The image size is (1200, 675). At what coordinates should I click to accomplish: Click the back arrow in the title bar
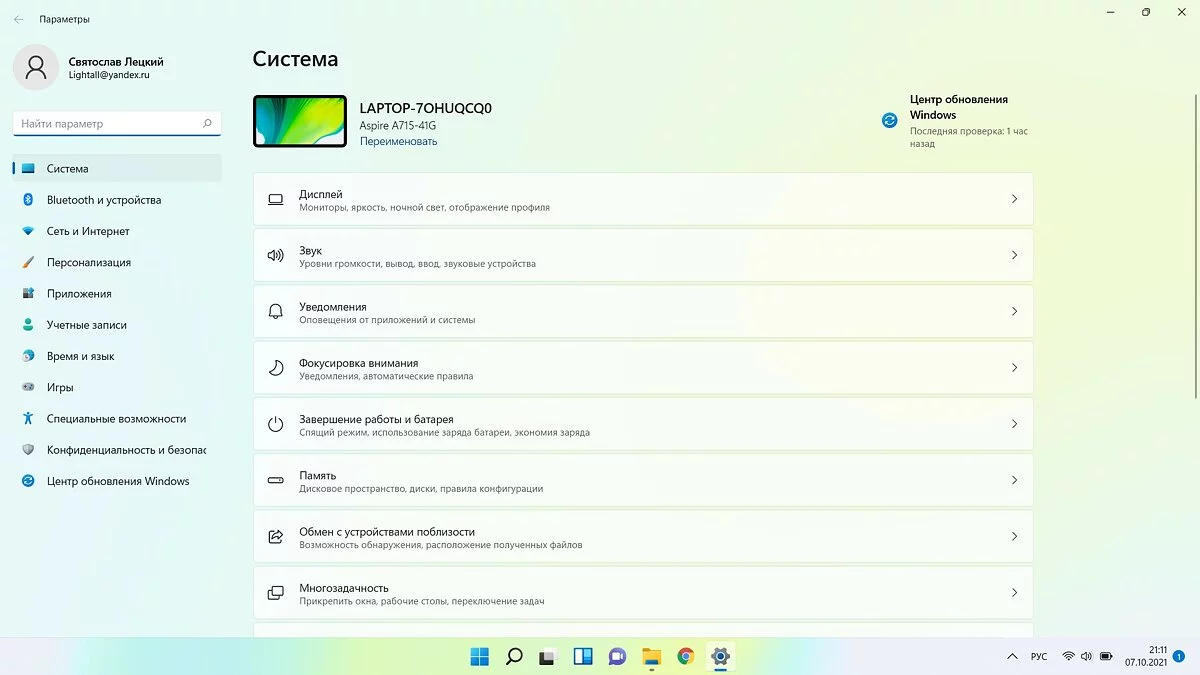click(19, 19)
